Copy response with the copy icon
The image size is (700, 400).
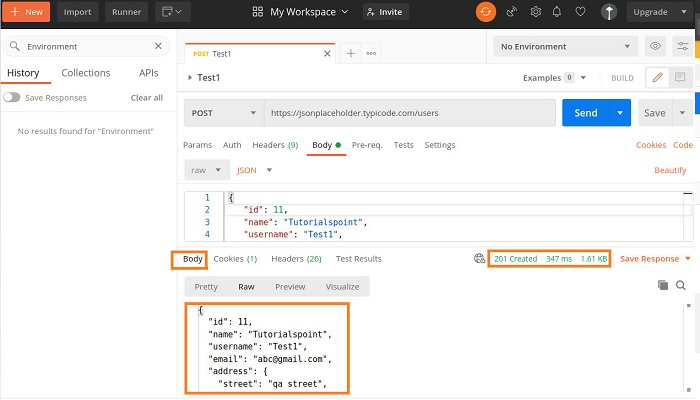[x=662, y=286]
